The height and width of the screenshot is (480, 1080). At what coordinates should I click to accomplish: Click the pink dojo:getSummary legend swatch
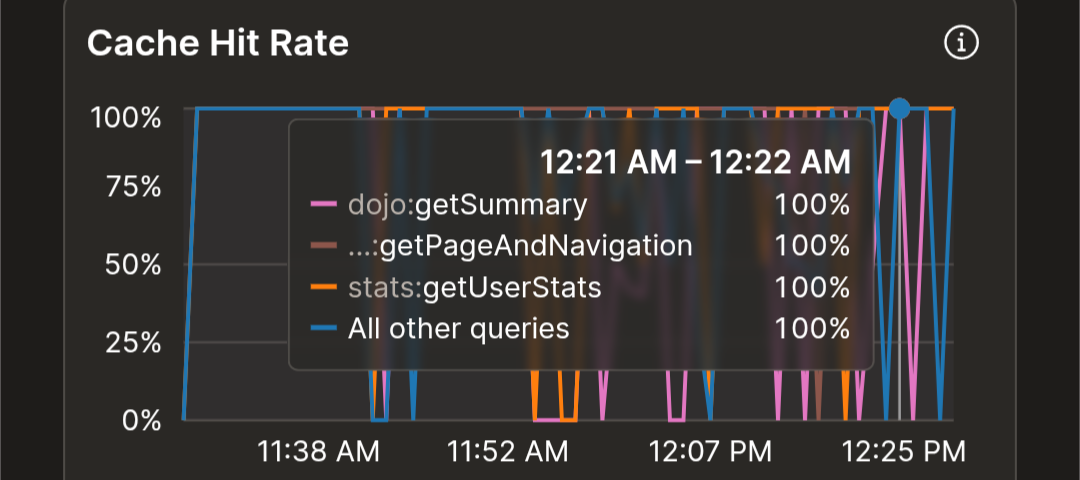(324, 205)
